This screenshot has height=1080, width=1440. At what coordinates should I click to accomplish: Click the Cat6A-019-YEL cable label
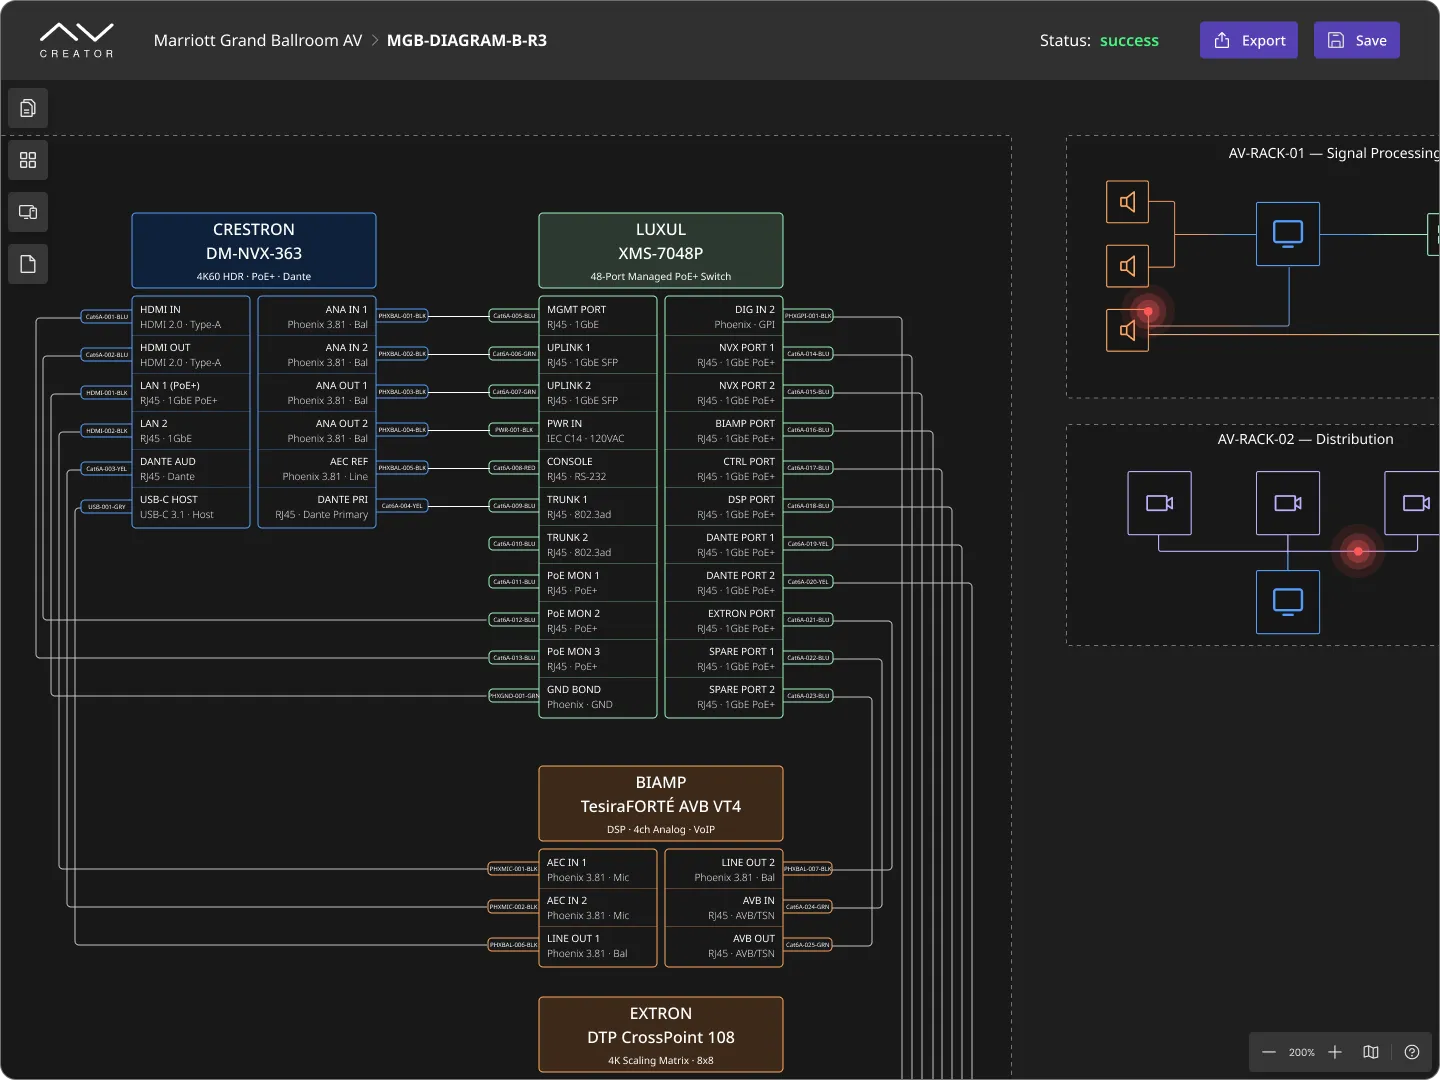point(808,544)
